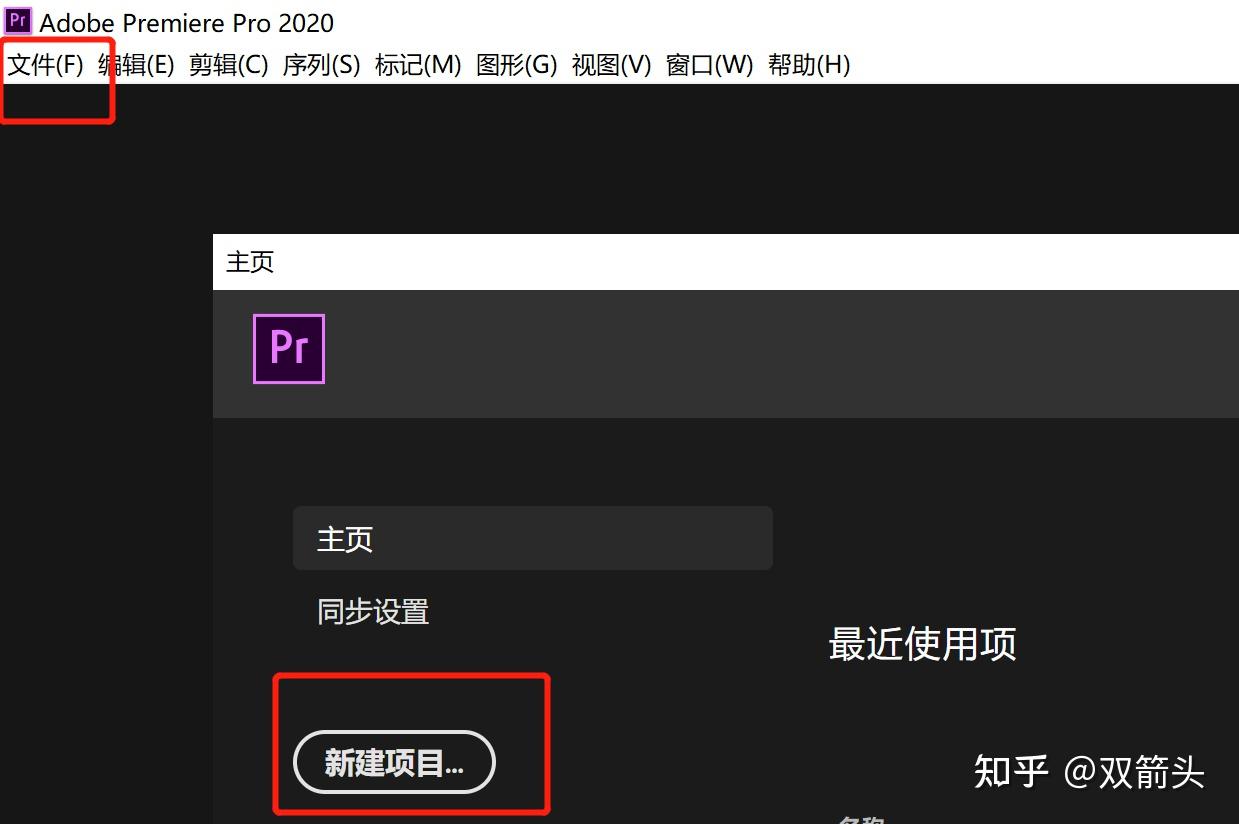
Task: Click the 最近使用项 heading
Action: click(922, 644)
